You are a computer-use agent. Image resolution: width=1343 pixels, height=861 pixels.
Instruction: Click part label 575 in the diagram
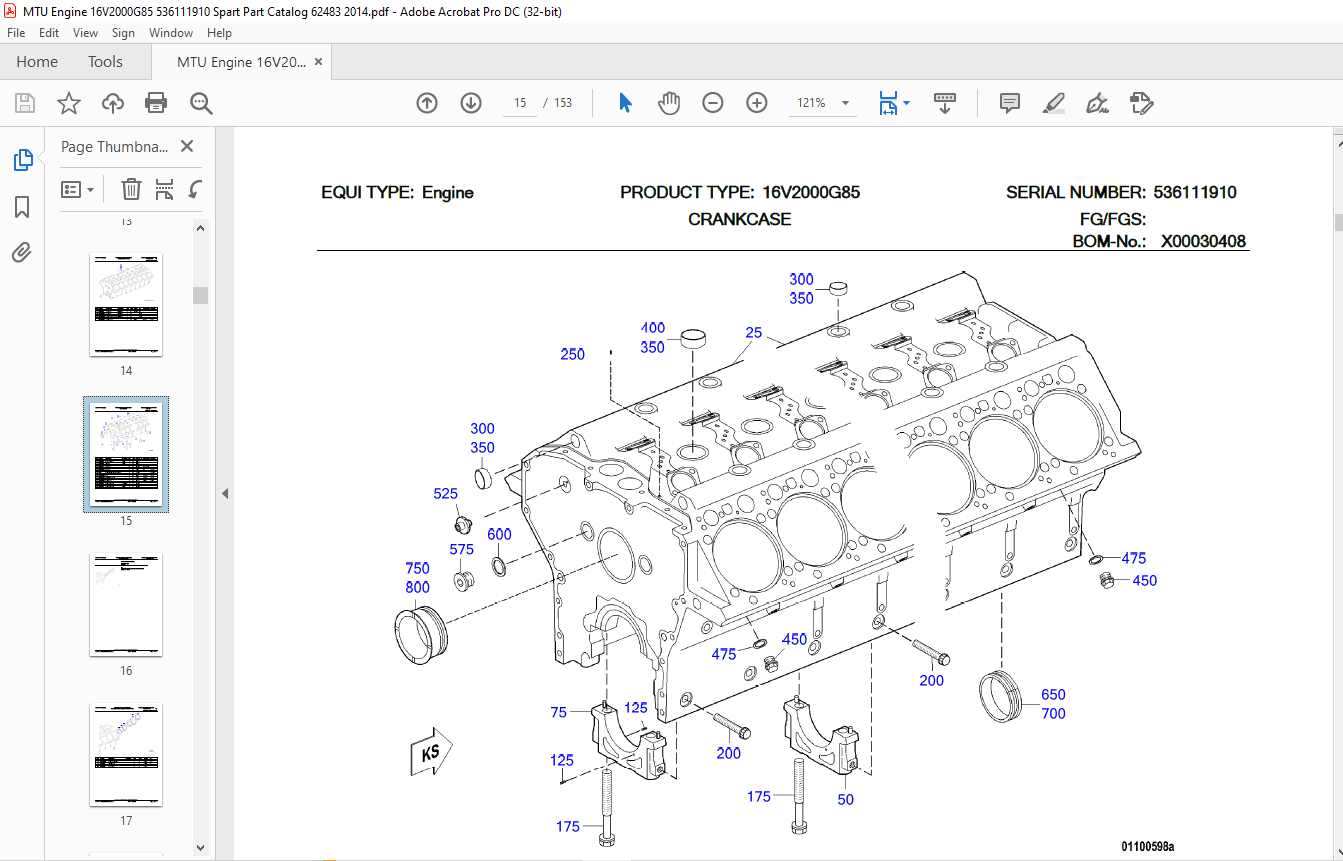click(x=461, y=549)
